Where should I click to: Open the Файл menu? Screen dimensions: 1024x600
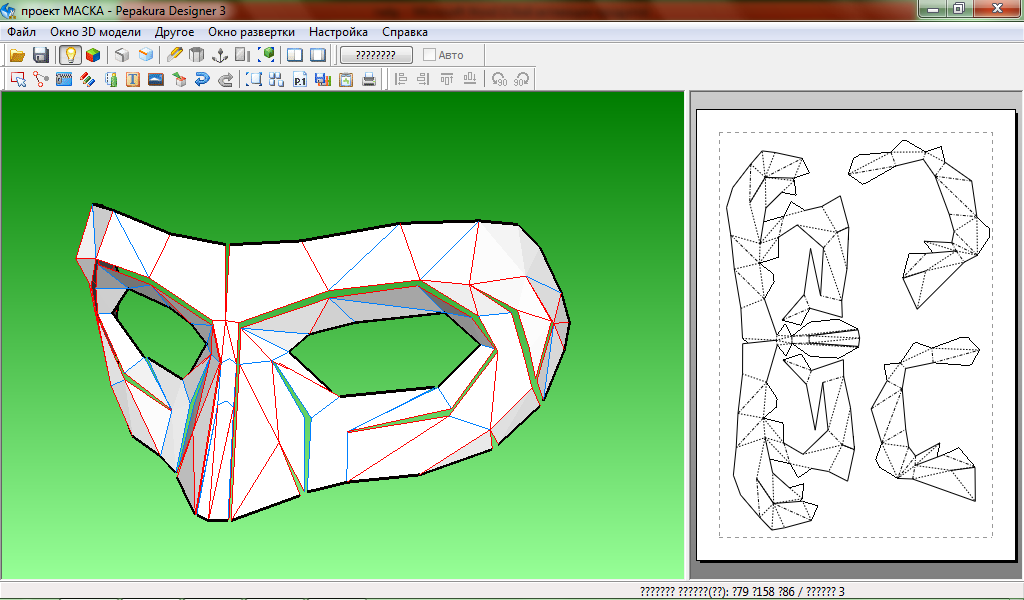tap(22, 31)
